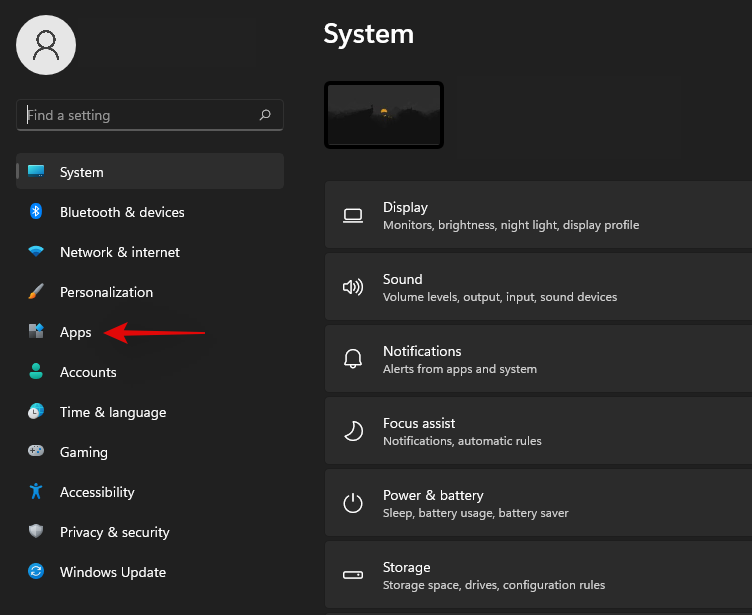The width and height of the screenshot is (752, 615).
Task: Click the magnifier icon in search box
Action: pyautogui.click(x=265, y=115)
